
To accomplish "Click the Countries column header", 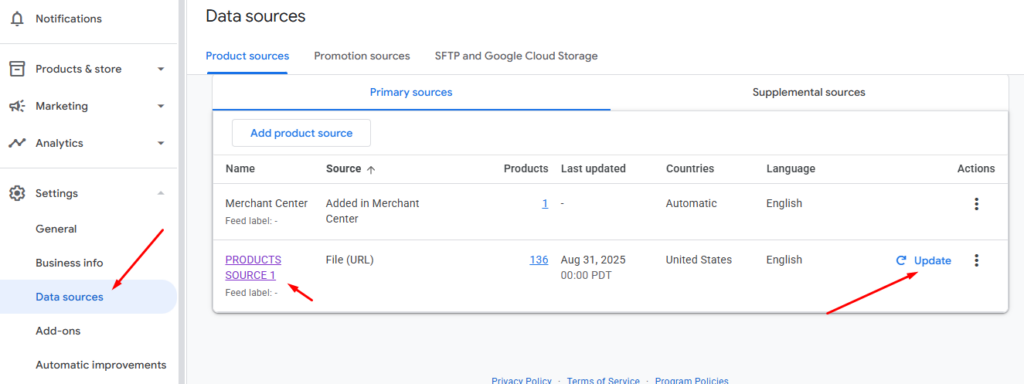I will (x=690, y=168).
